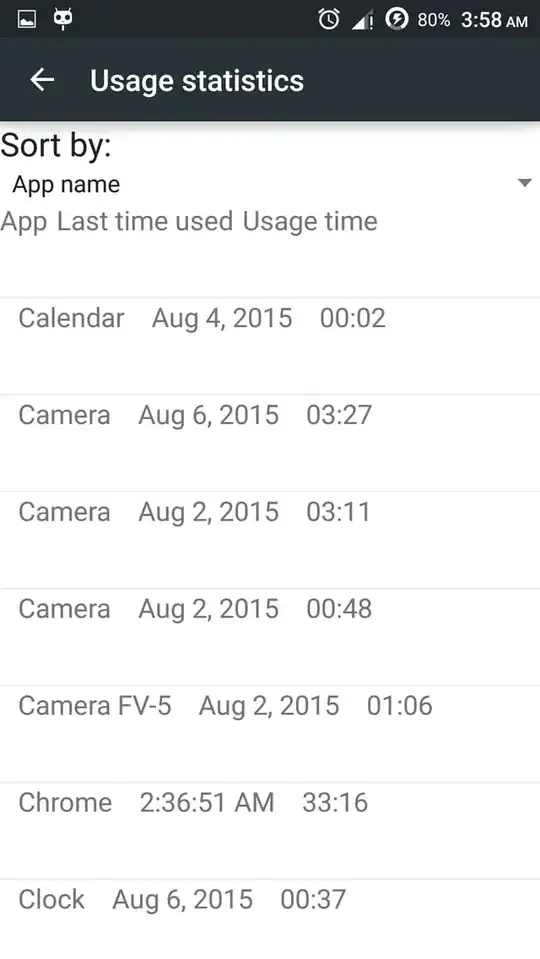This screenshot has height=959, width=540.
Task: Tap the Usage statistics title
Action: click(x=197, y=81)
